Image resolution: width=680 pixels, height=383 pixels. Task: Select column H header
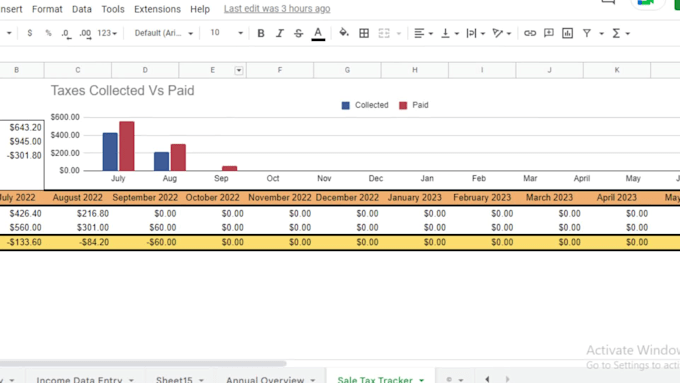click(x=415, y=70)
